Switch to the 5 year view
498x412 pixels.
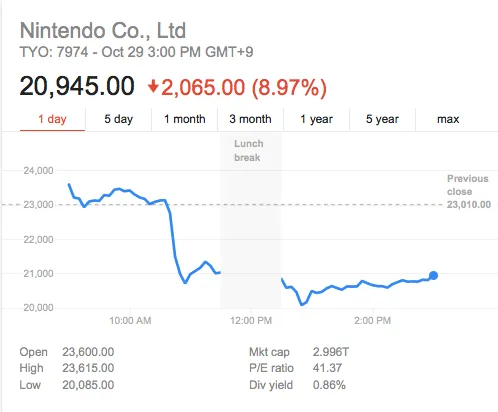tap(382, 119)
